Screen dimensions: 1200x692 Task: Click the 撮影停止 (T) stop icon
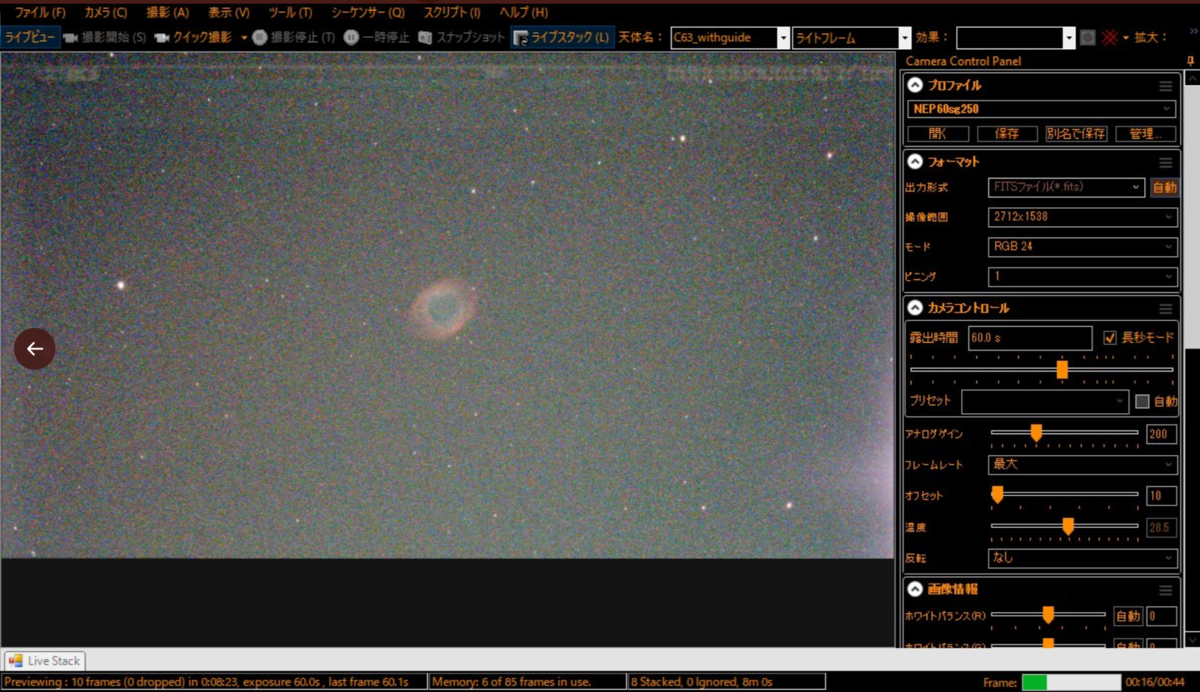[259, 37]
